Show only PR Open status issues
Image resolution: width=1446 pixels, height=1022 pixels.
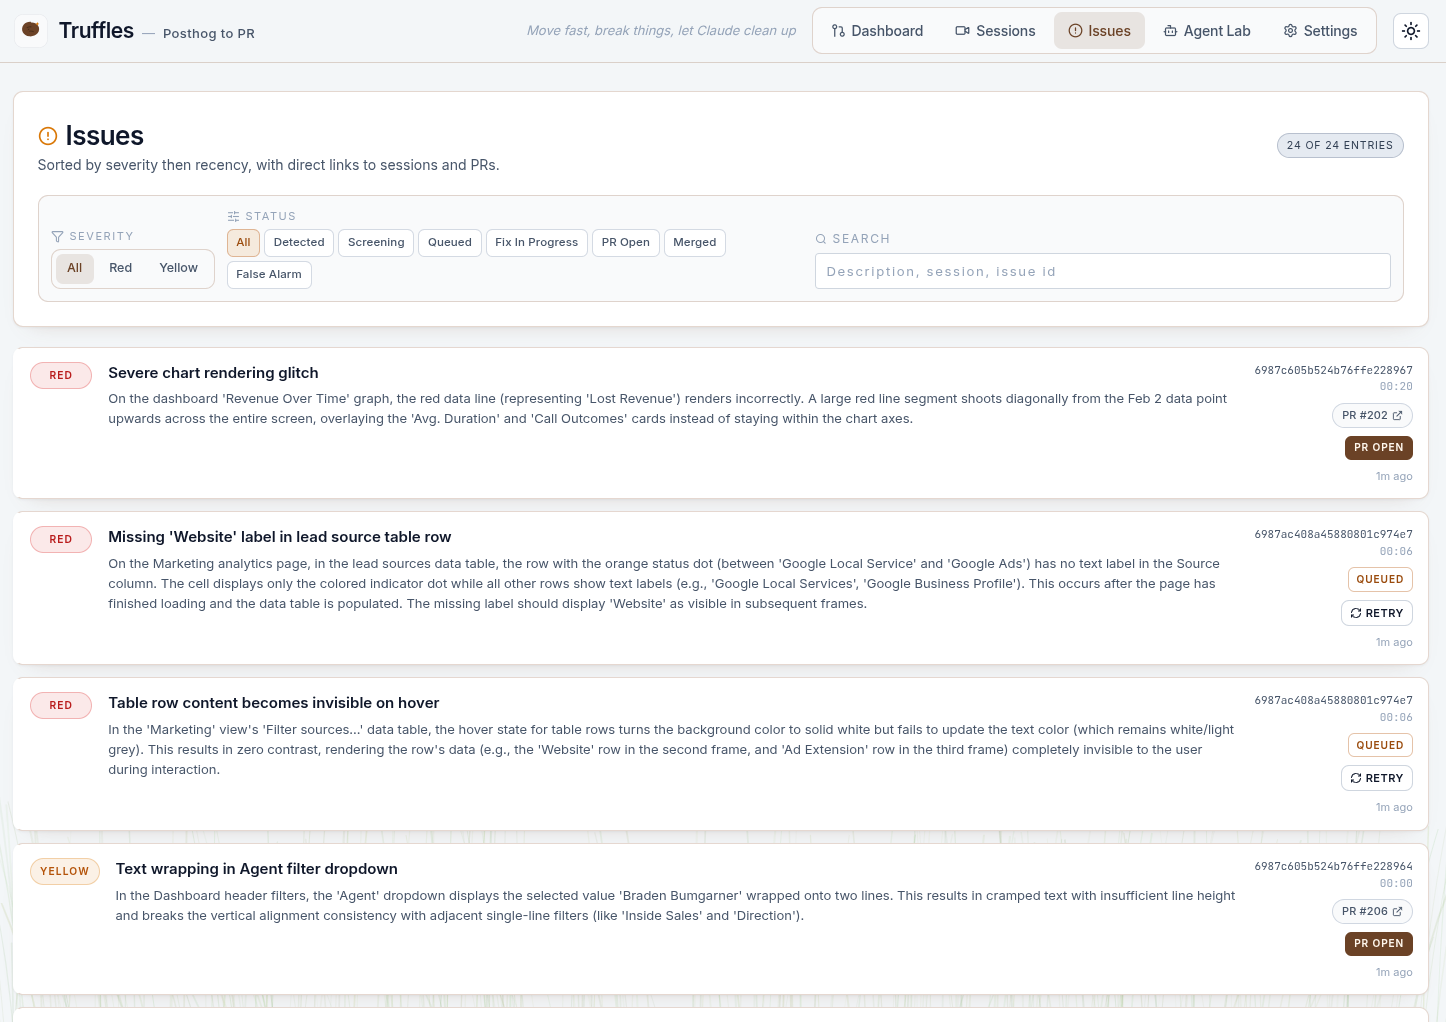click(625, 243)
